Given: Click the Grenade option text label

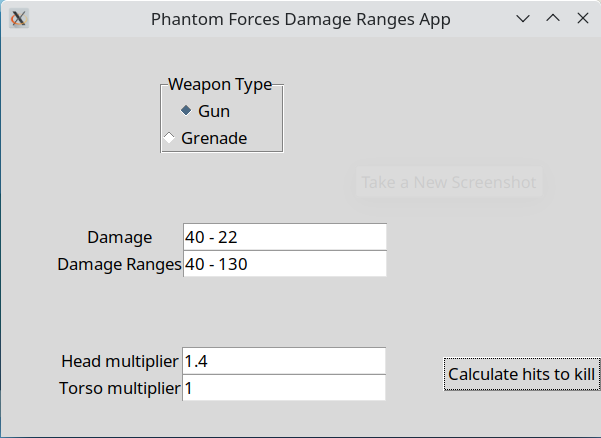Looking at the screenshot, I should (214, 138).
